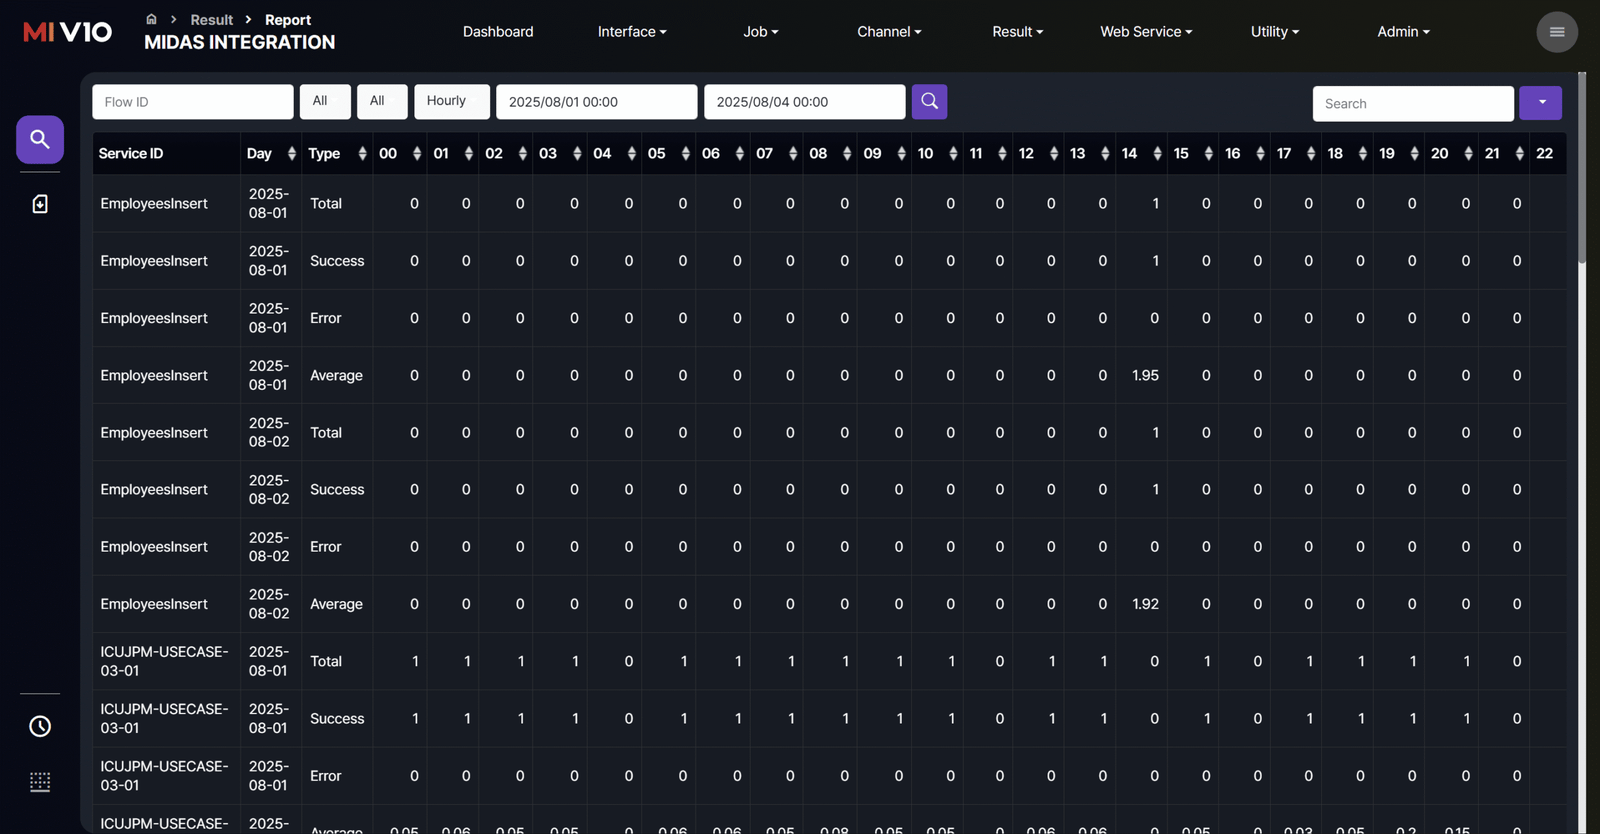Open the Hourly interval dropdown
Image resolution: width=1600 pixels, height=834 pixels.
click(451, 101)
